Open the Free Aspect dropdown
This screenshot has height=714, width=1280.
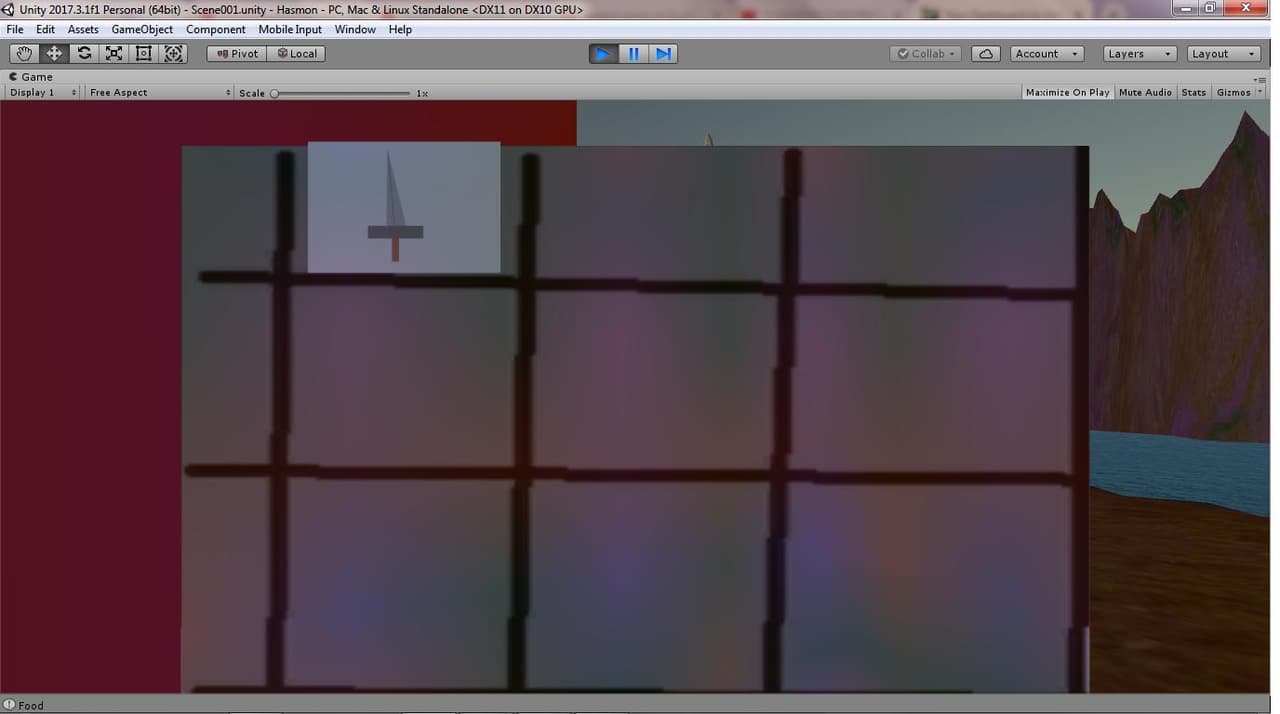coord(160,92)
